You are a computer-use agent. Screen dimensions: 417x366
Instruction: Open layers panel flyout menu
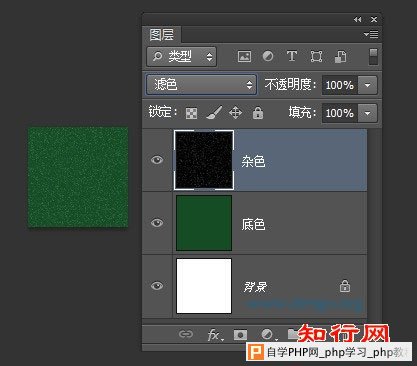[371, 34]
